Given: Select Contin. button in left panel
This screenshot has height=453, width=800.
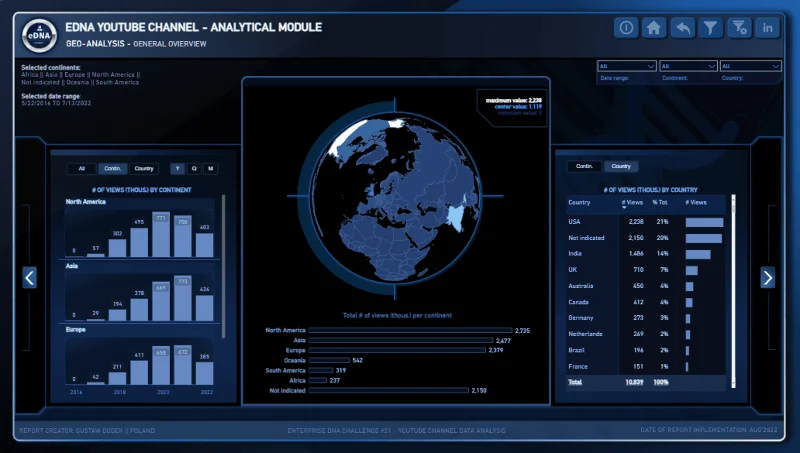Looking at the screenshot, I should (x=113, y=169).
